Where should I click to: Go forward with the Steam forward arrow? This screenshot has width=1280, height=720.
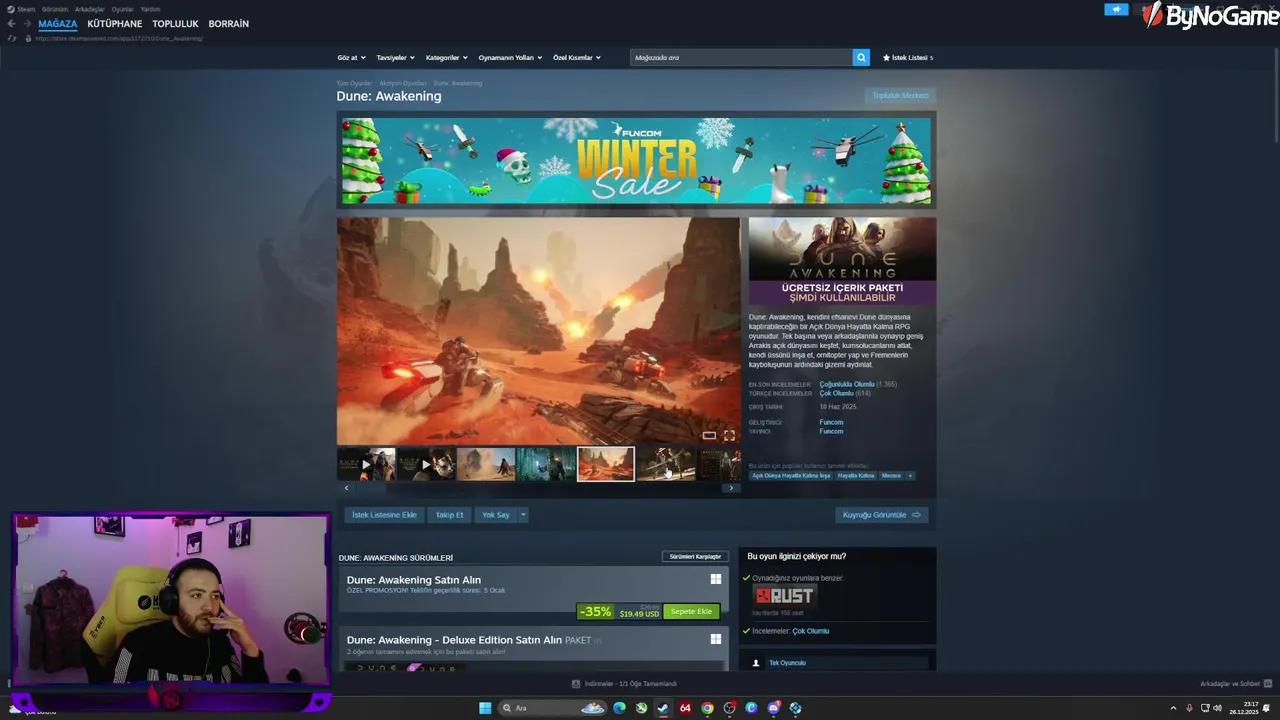(x=27, y=24)
